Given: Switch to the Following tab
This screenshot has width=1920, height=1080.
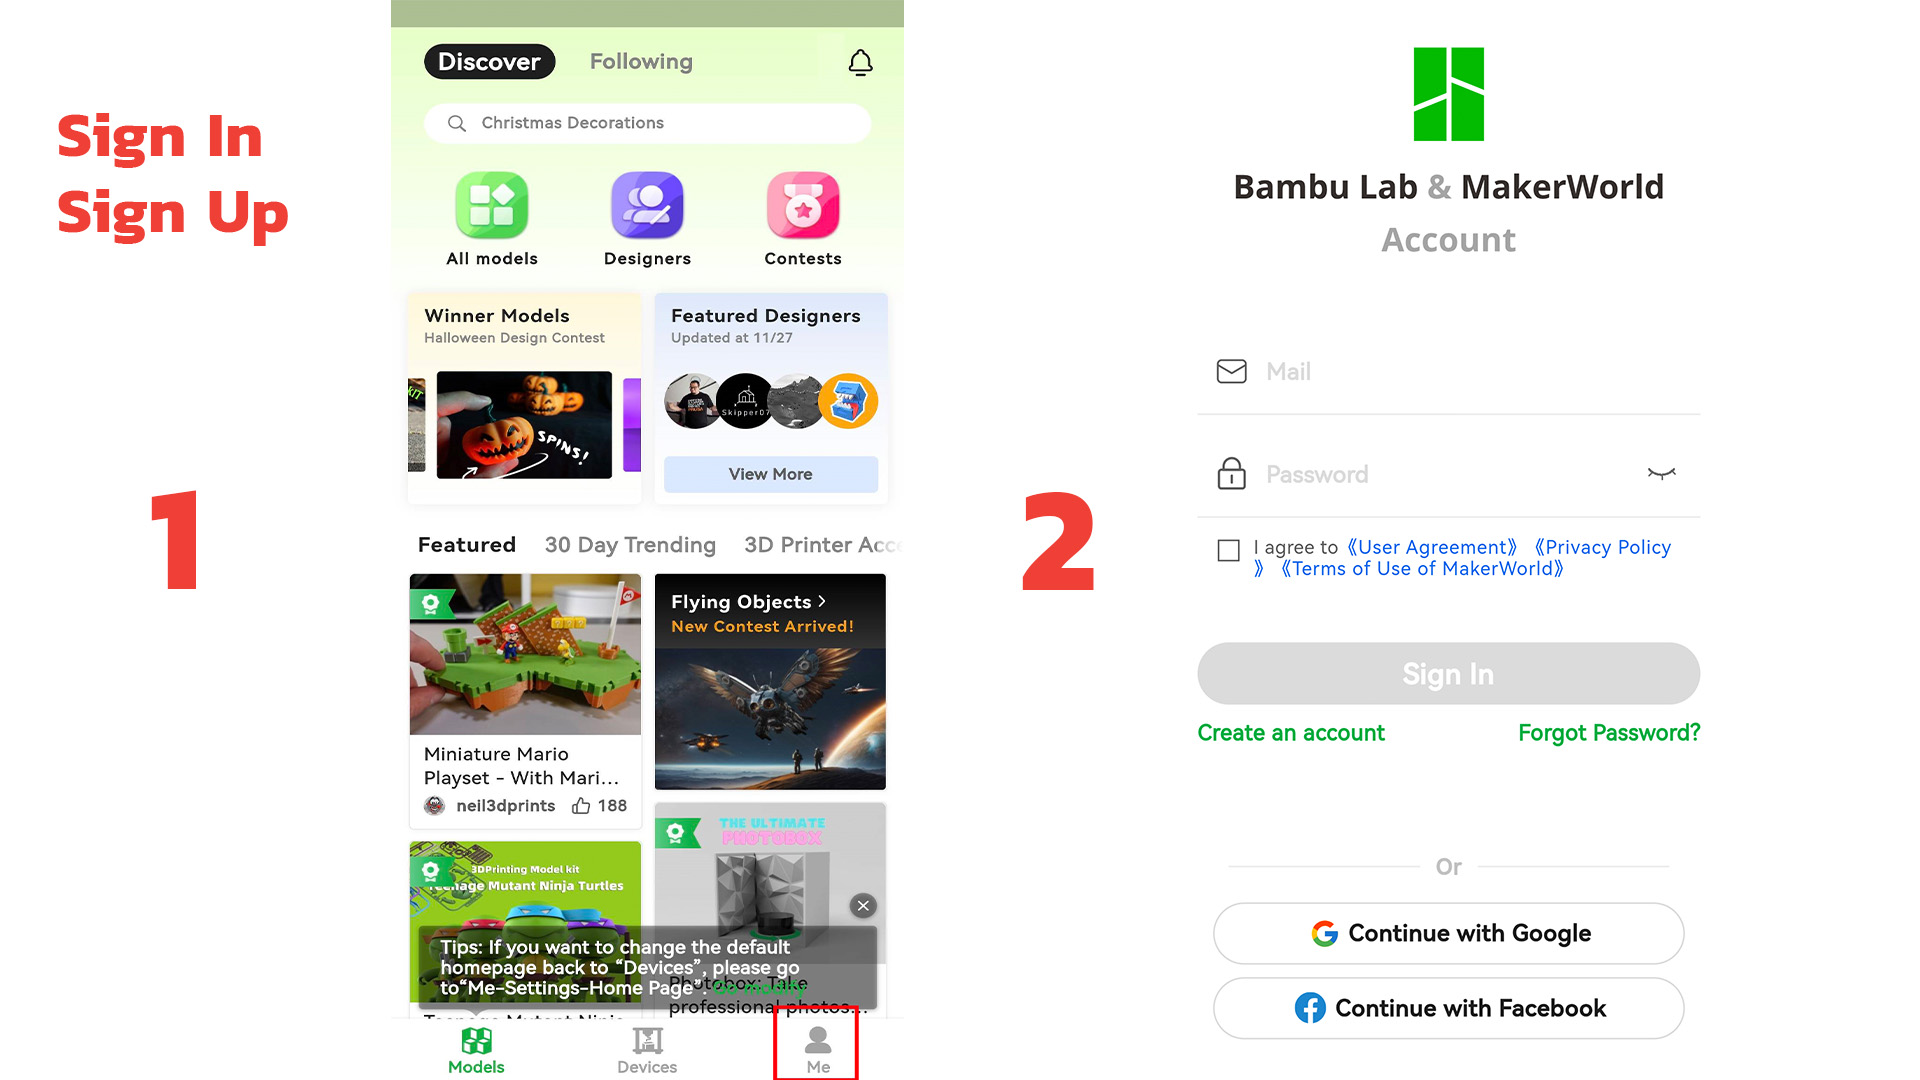Looking at the screenshot, I should click(x=641, y=62).
